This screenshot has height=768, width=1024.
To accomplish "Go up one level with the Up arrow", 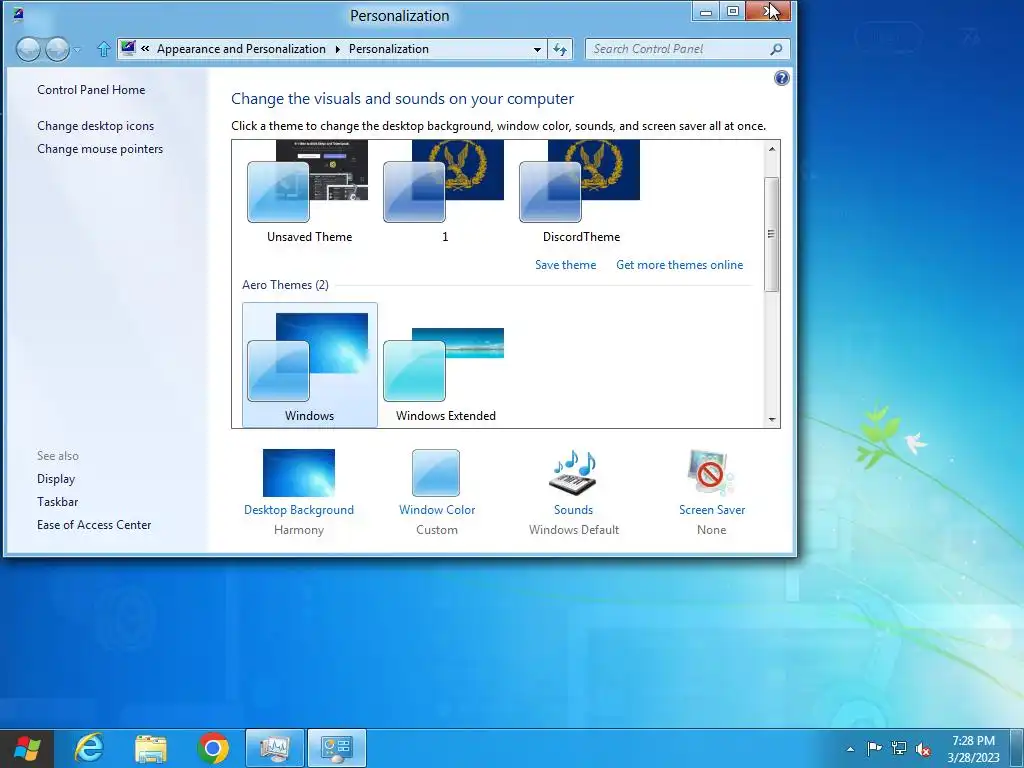I will point(103,49).
